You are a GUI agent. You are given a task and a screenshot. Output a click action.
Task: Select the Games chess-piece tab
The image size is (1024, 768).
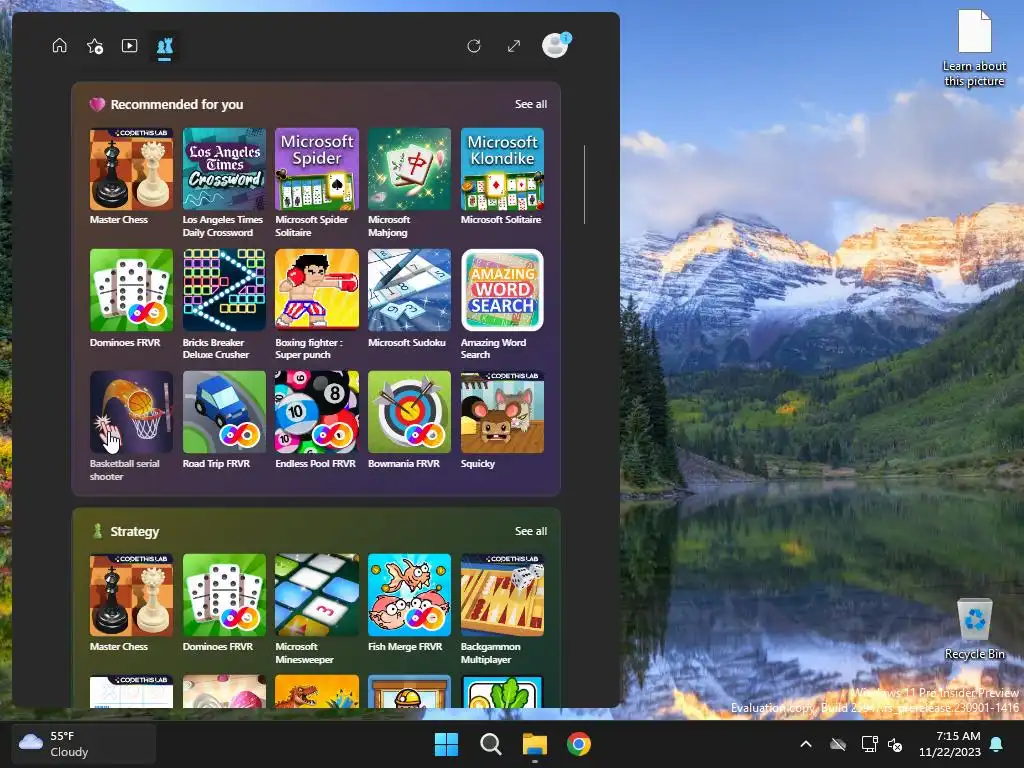[165, 46]
